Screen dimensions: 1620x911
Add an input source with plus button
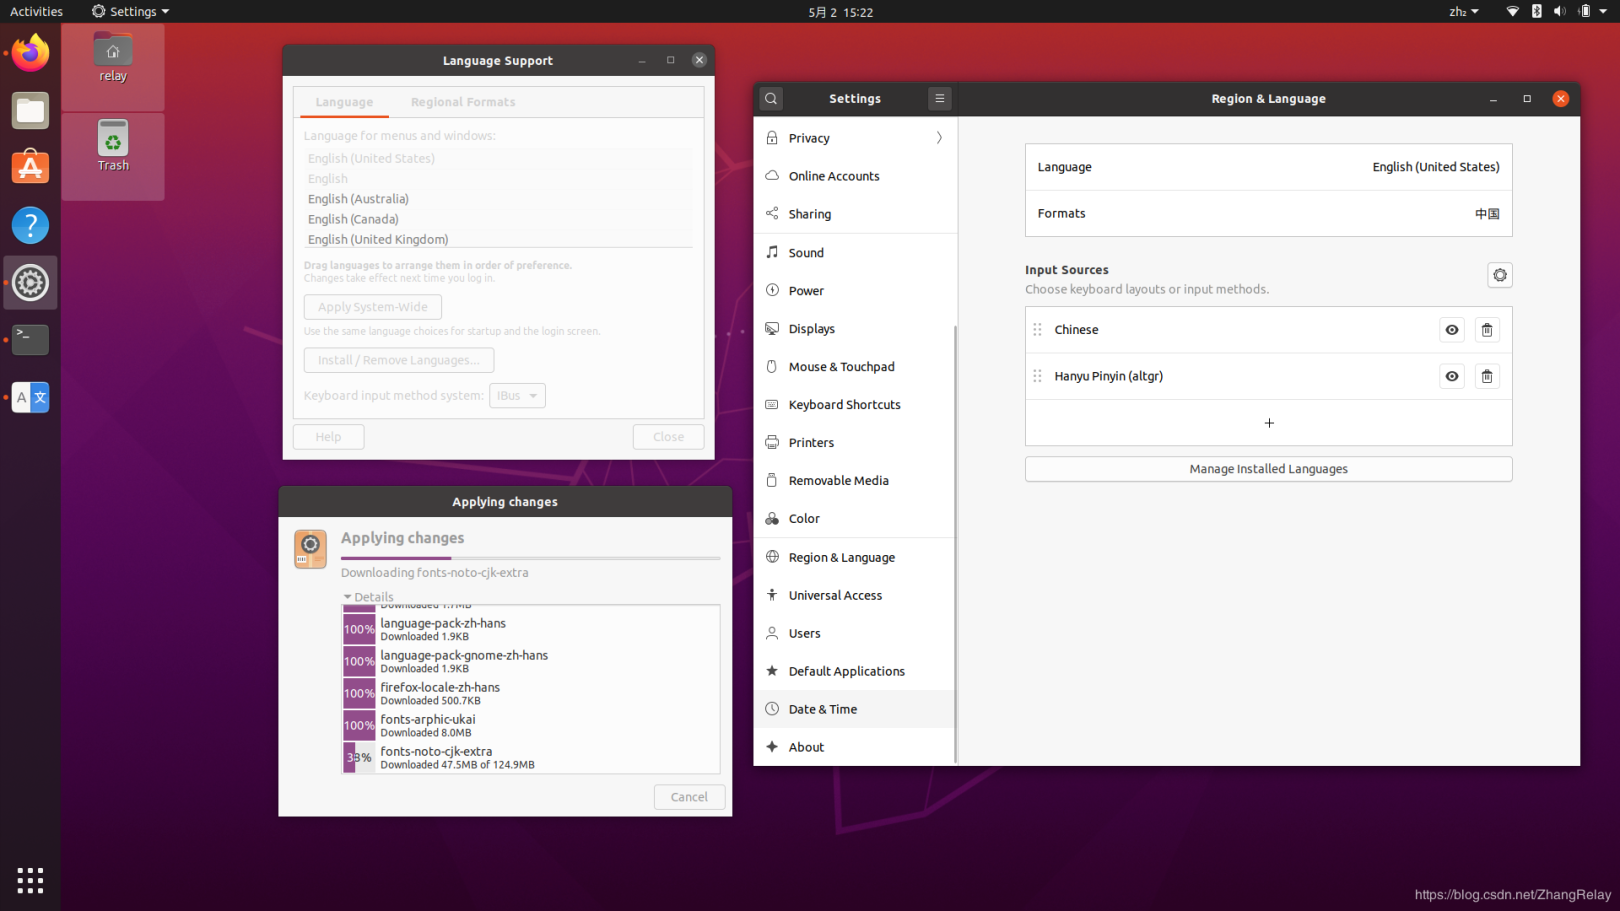(1268, 423)
